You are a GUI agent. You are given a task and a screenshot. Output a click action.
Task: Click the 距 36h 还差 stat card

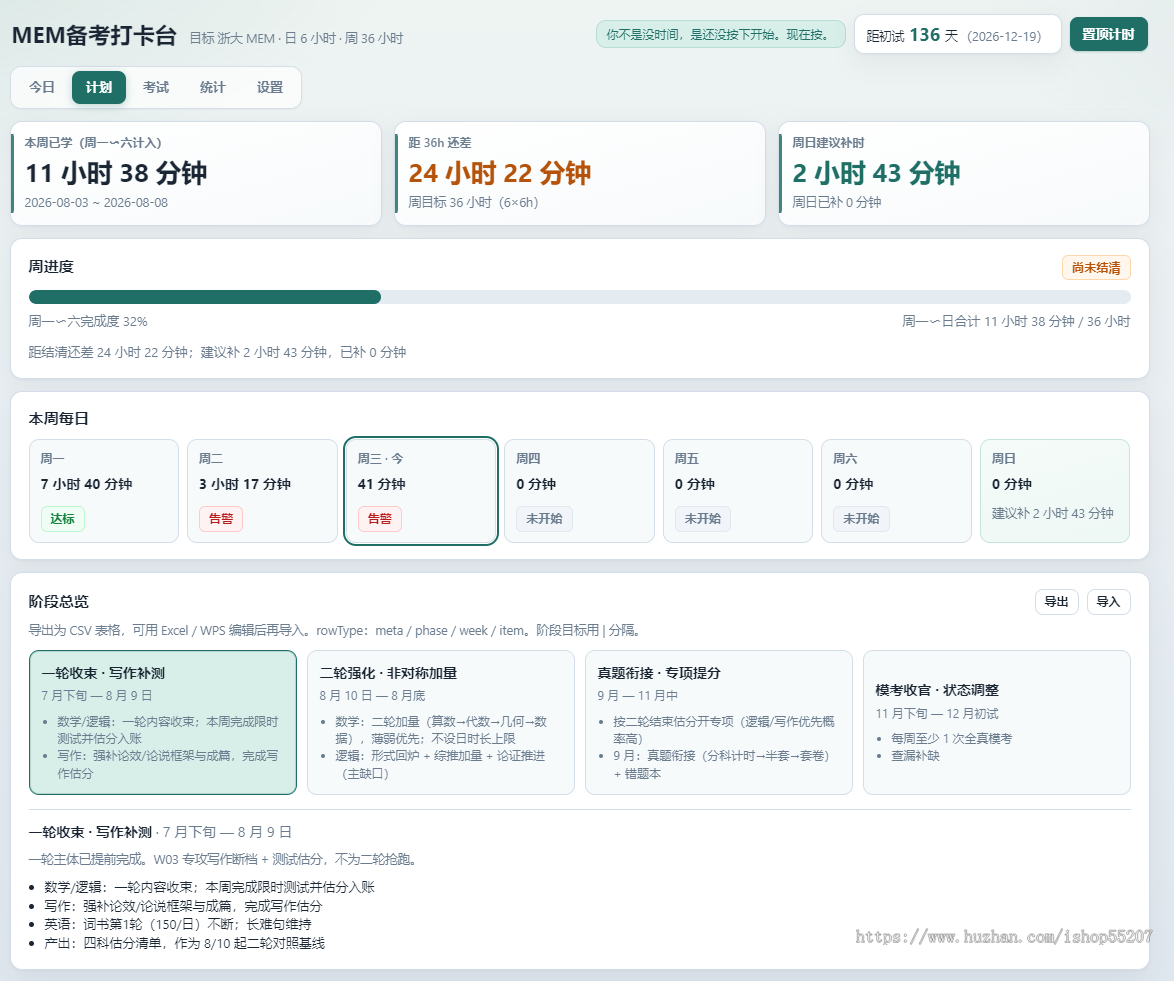tap(580, 174)
